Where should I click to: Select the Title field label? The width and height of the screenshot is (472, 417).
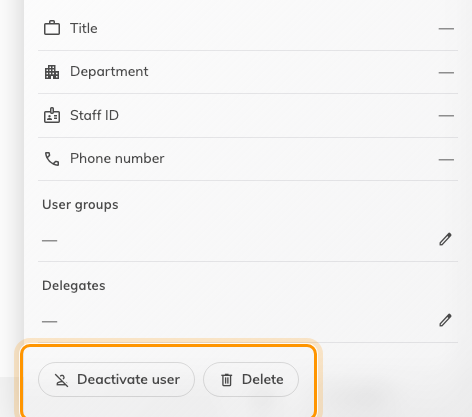point(84,28)
